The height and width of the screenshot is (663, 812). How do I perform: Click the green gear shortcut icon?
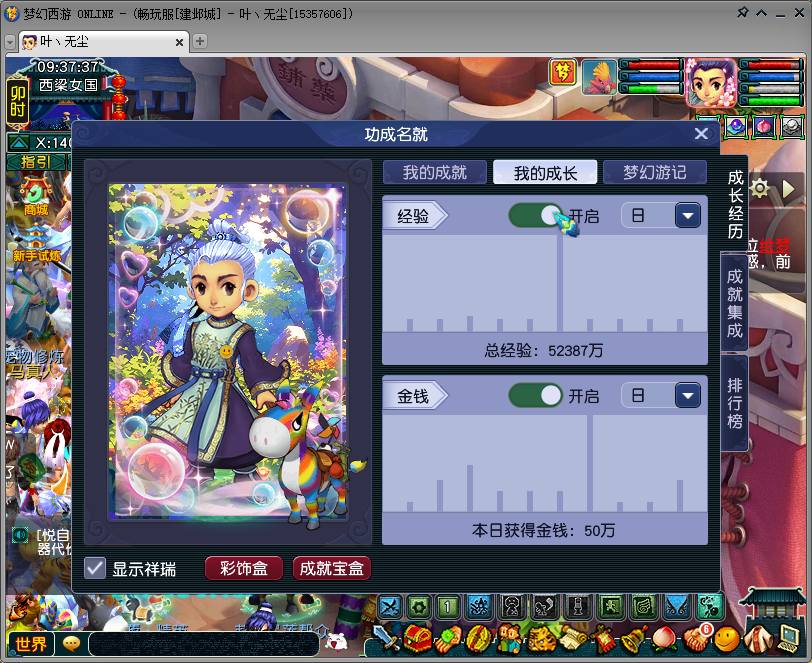click(x=419, y=606)
